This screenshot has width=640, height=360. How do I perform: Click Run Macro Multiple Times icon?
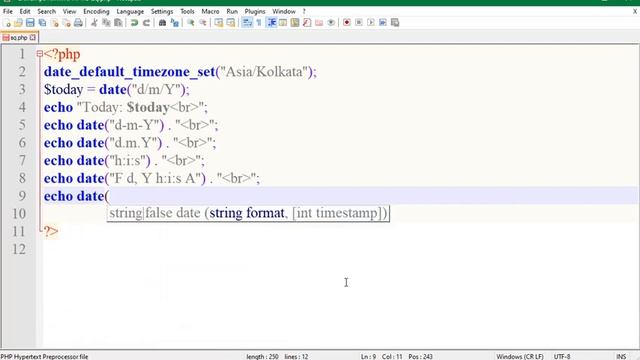click(383, 23)
